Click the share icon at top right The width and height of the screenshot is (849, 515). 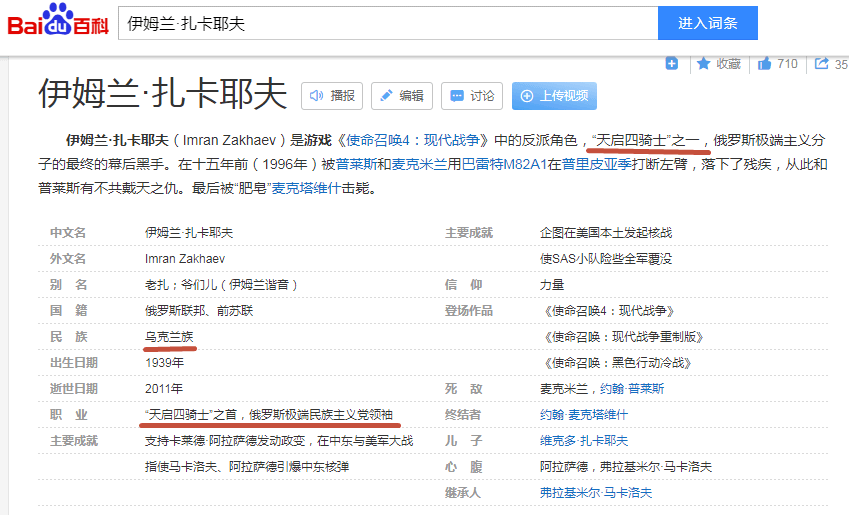tap(821, 64)
